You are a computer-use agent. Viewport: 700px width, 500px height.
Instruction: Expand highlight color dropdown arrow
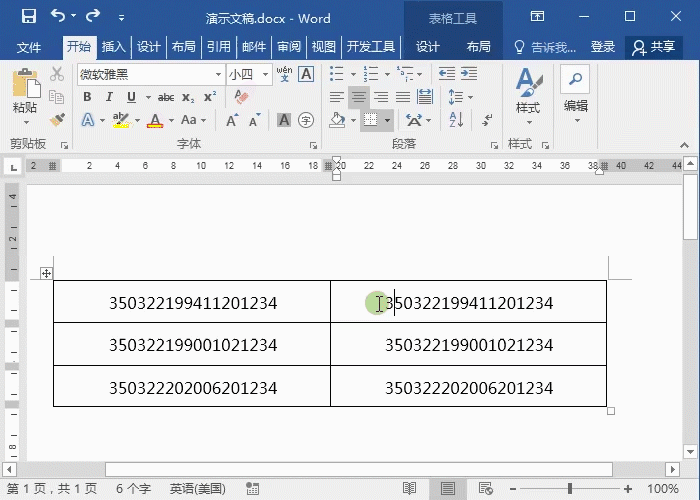(137, 121)
